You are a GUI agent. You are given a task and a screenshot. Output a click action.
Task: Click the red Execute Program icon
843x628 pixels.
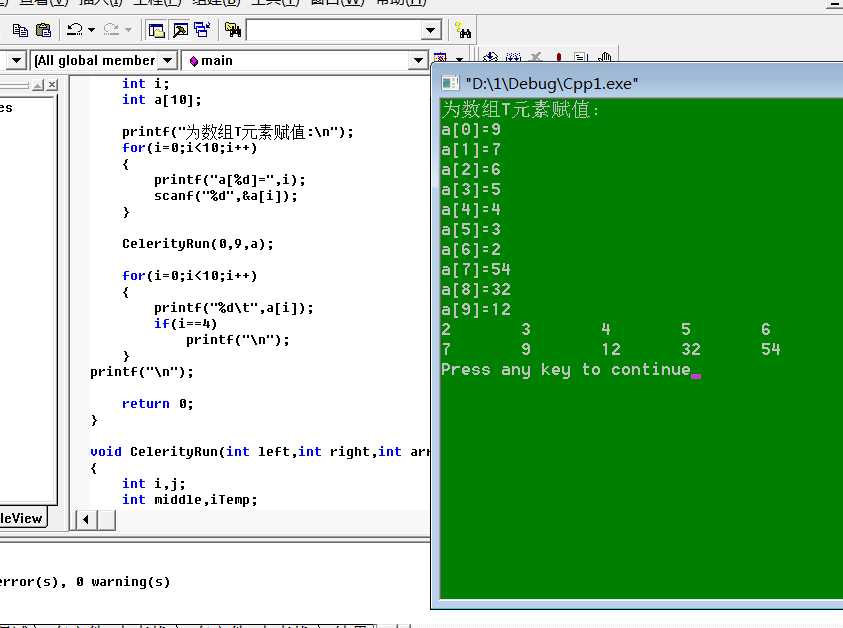pos(559,57)
